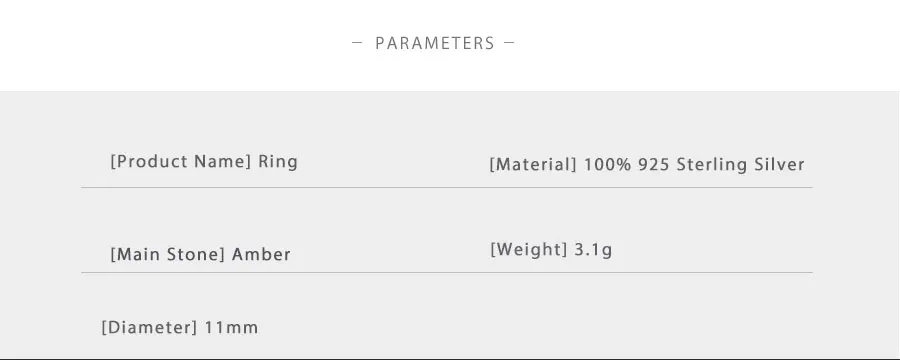Select the [Weight] label
This screenshot has height=360, width=900.
click(529, 249)
